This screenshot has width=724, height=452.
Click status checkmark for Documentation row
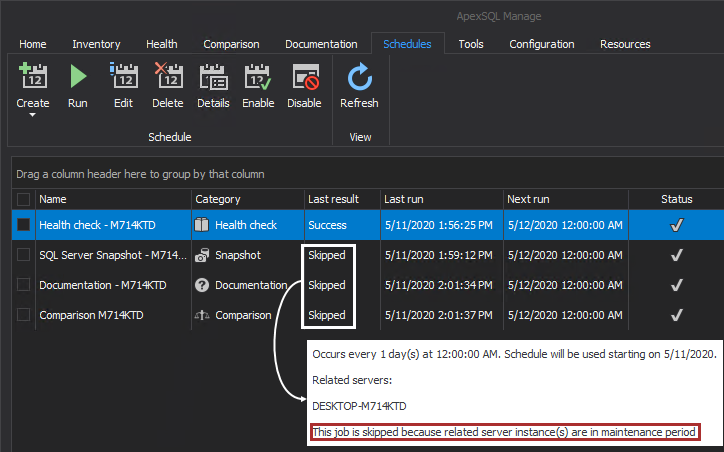(676, 285)
